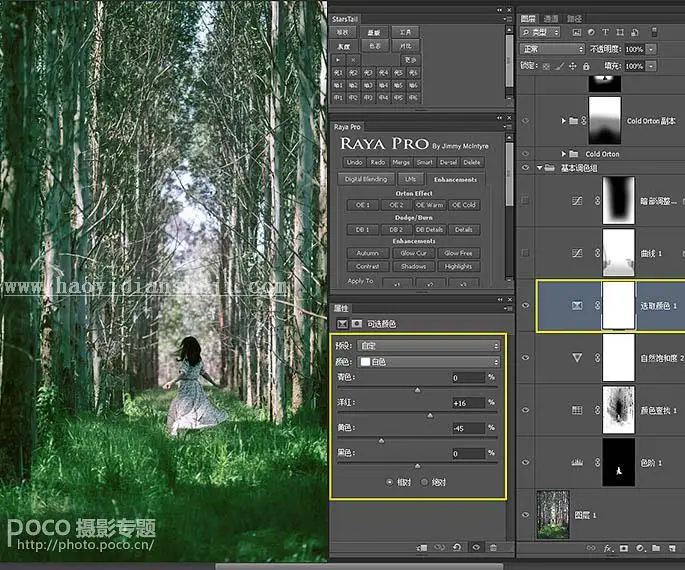The image size is (685, 570).
Task: Click the fx layer style icon
Action: pyautogui.click(x=608, y=548)
